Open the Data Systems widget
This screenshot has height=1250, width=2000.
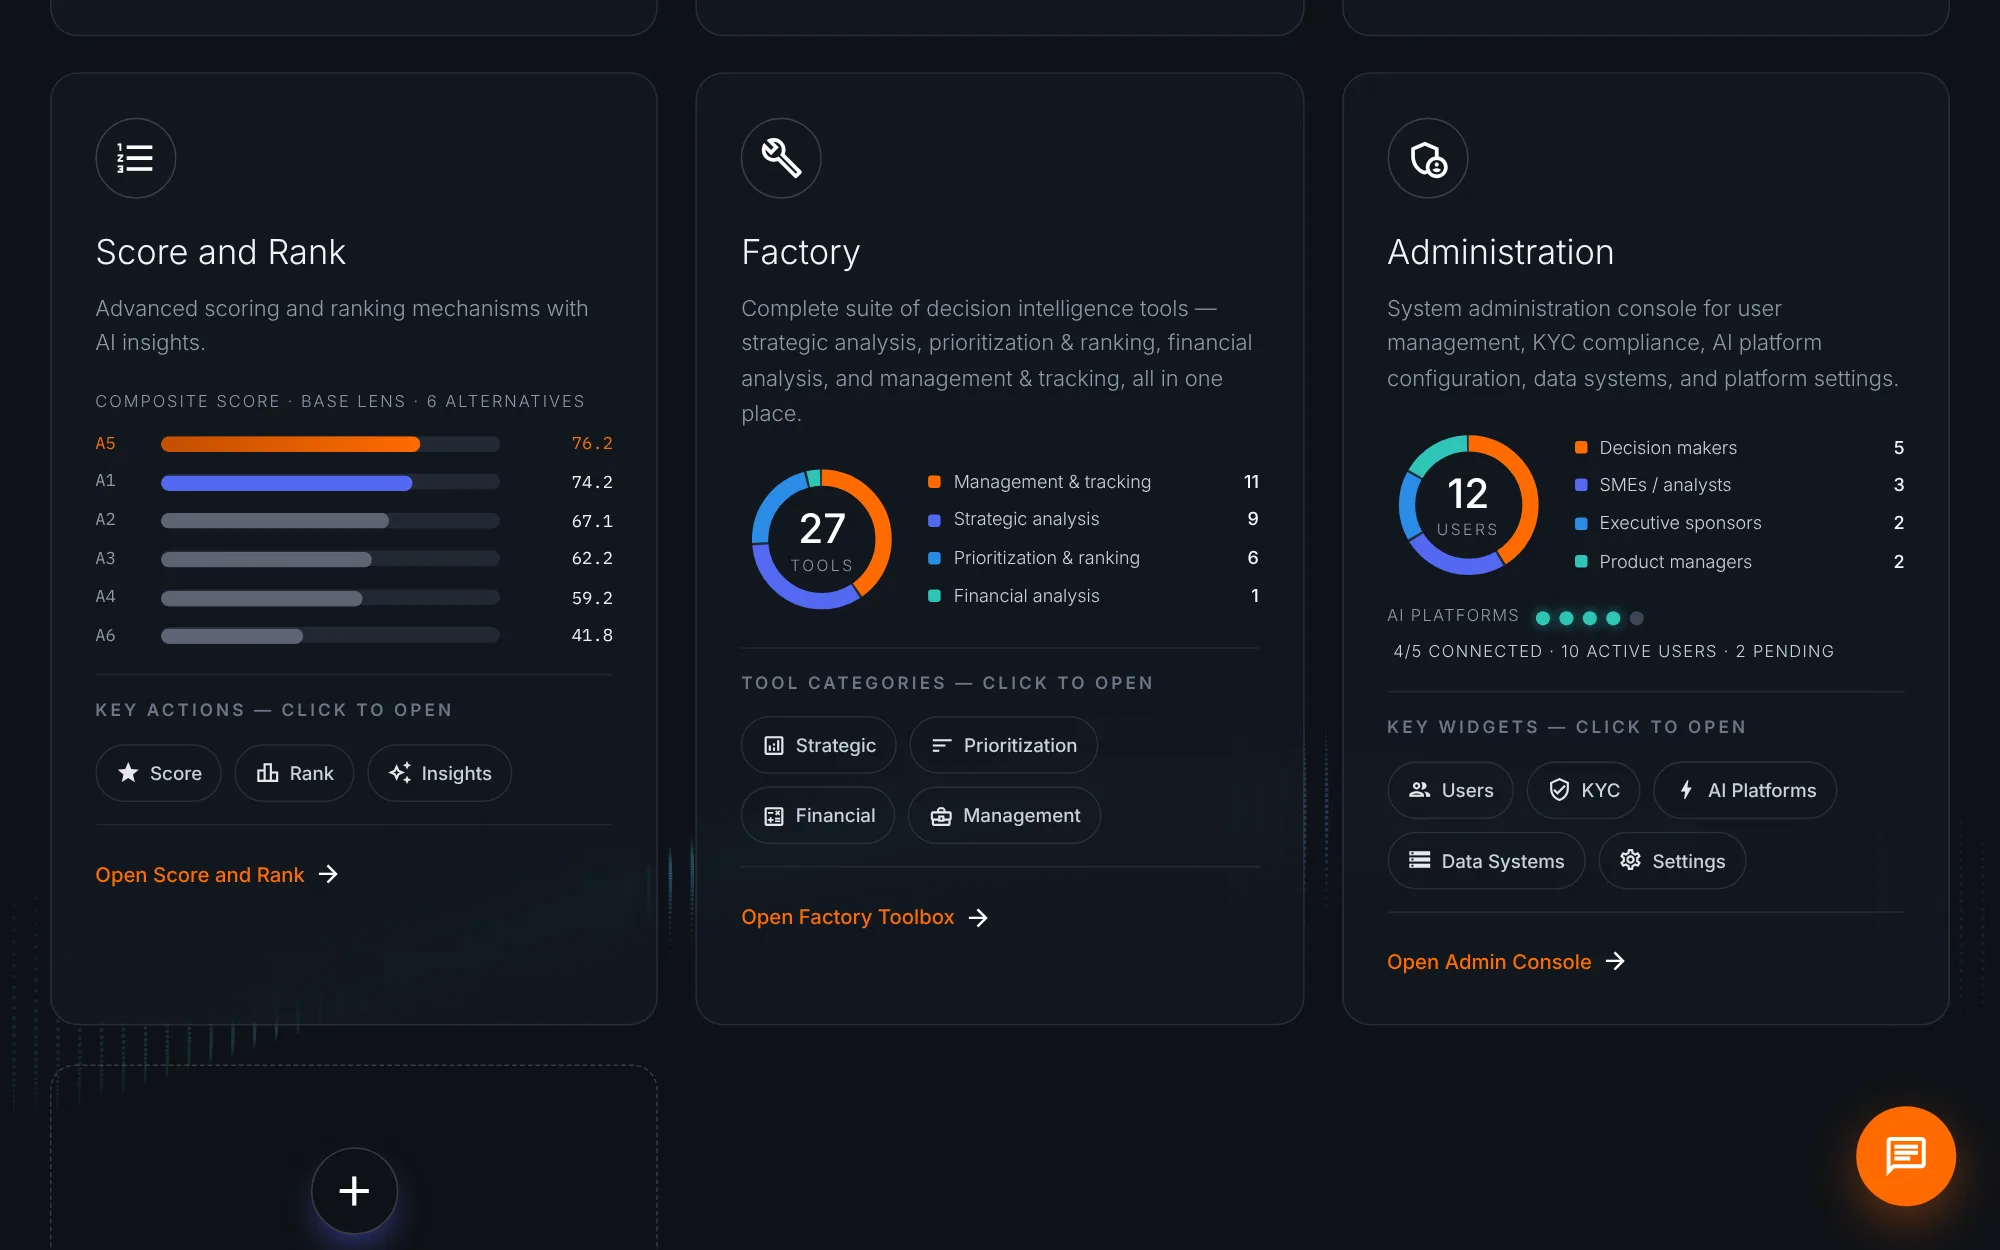point(1486,861)
